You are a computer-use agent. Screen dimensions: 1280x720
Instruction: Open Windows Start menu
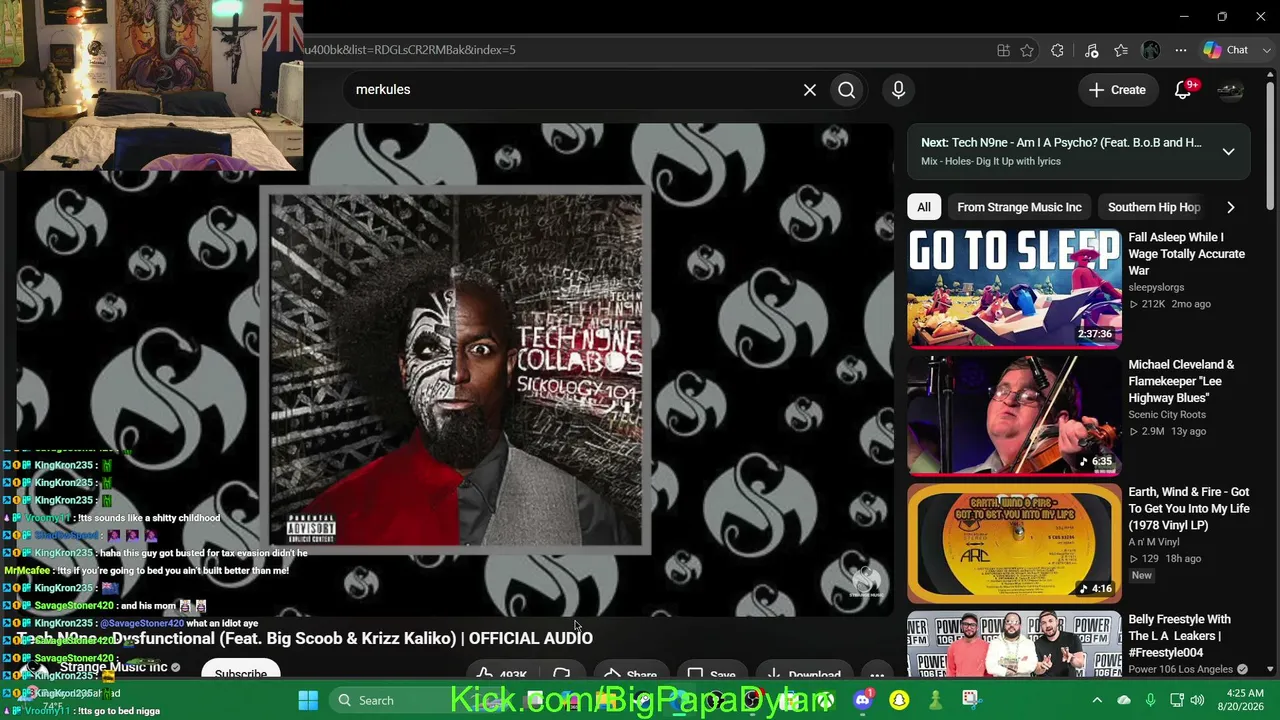click(308, 700)
